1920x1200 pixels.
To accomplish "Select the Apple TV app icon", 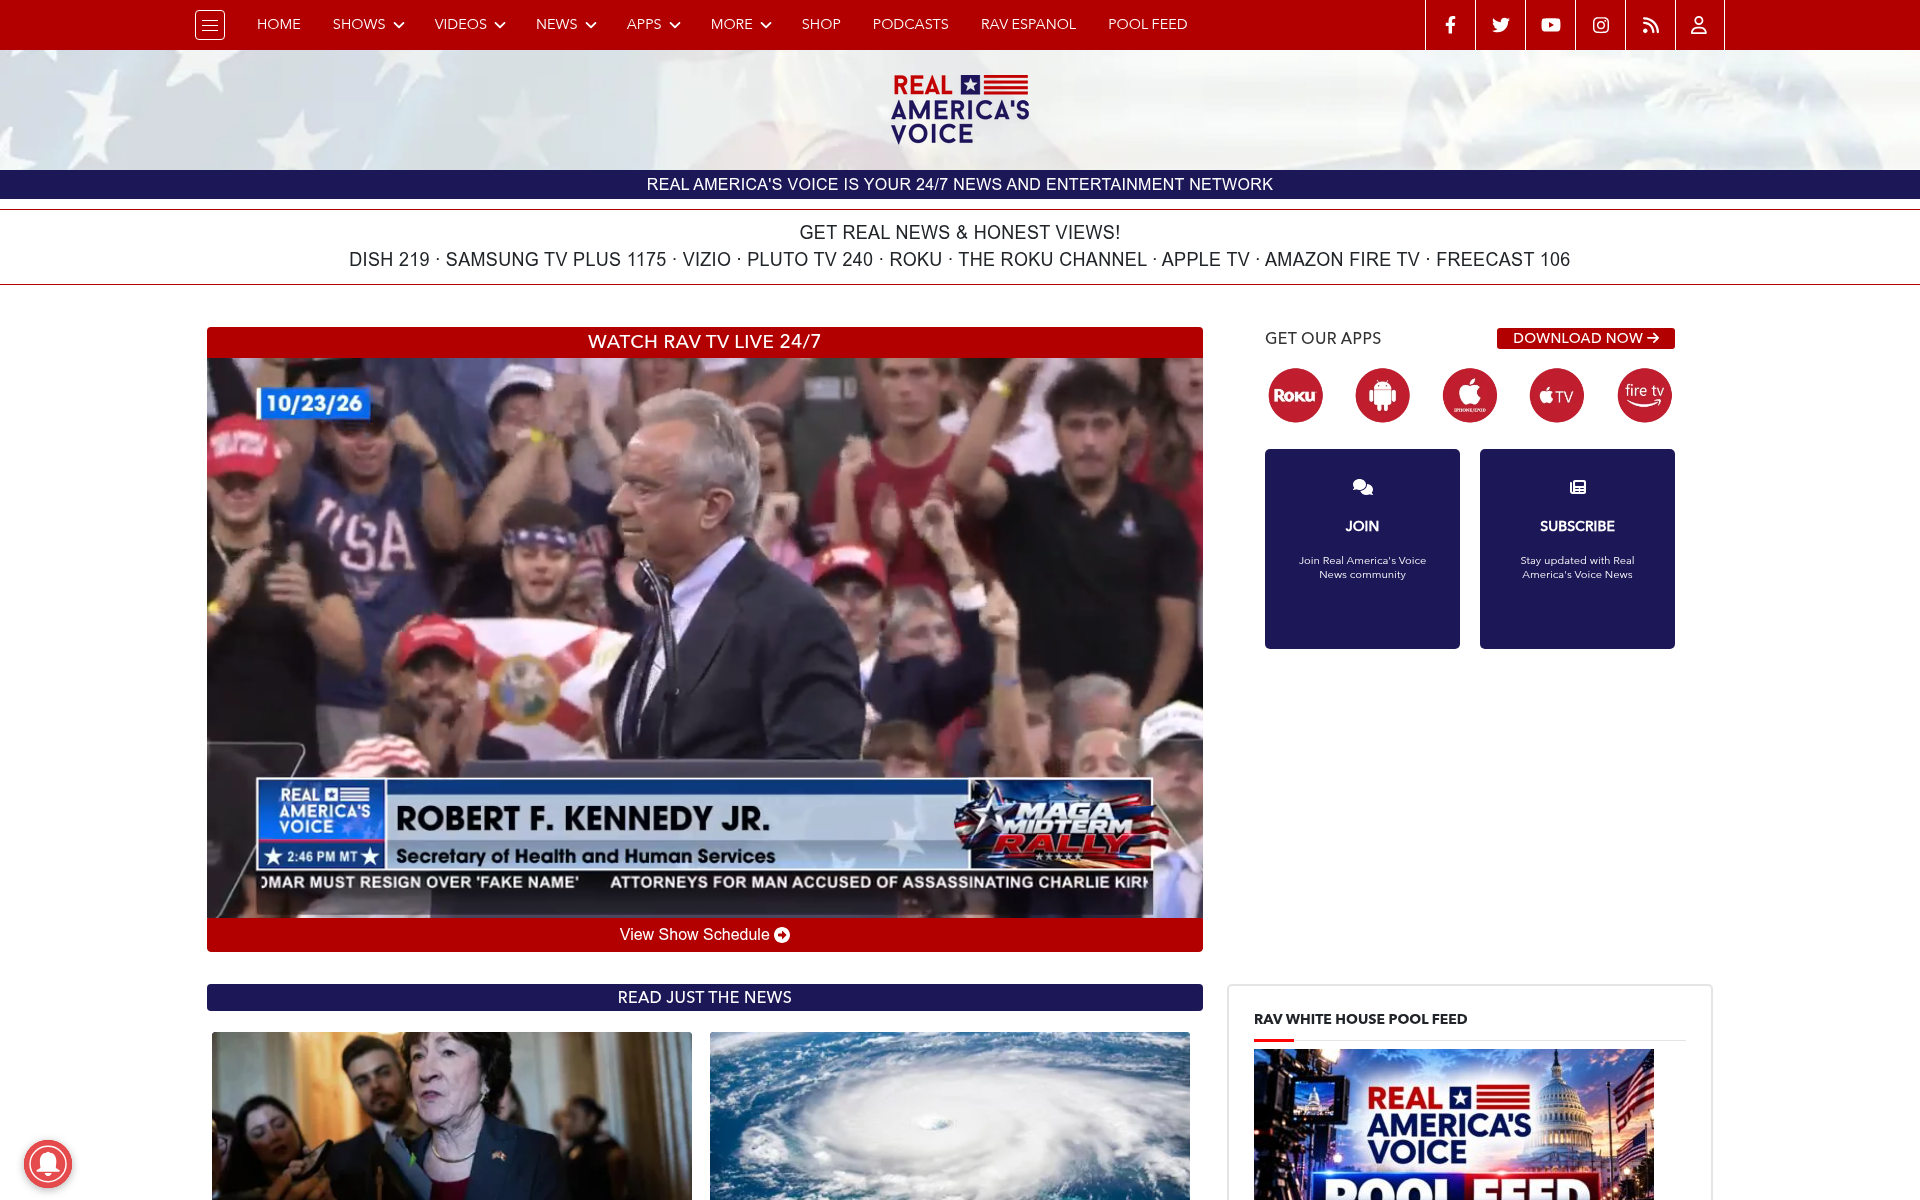I will (1557, 395).
